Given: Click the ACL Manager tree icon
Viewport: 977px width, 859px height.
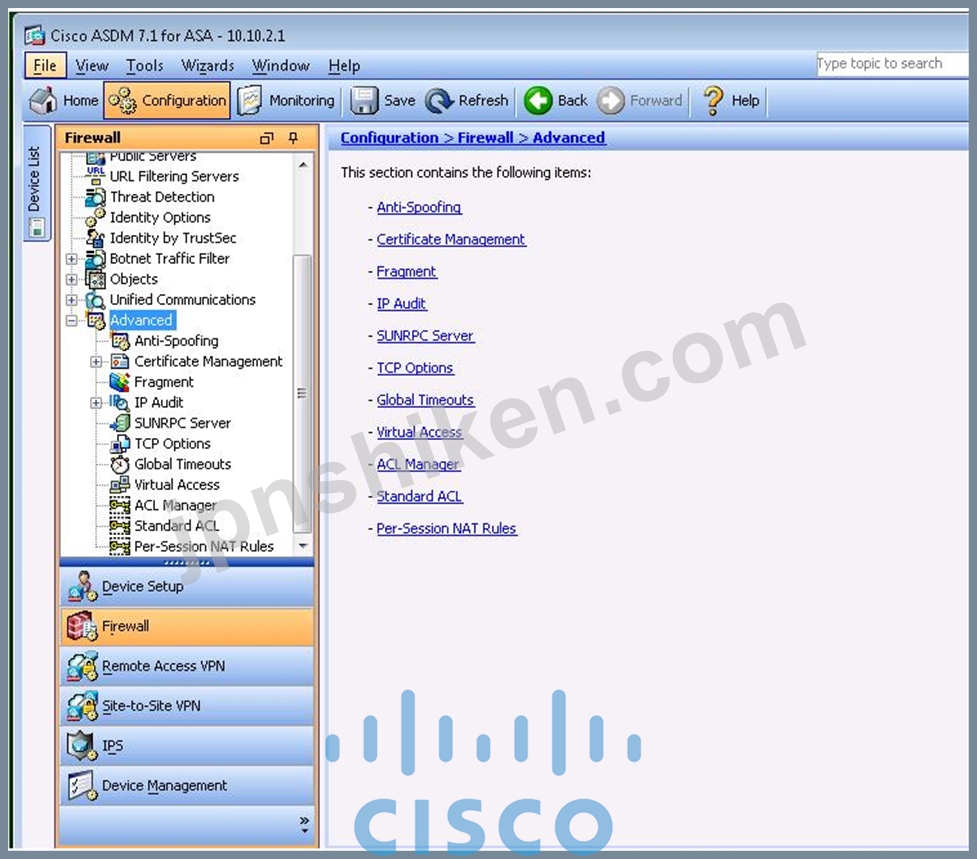Looking at the screenshot, I should (120, 505).
